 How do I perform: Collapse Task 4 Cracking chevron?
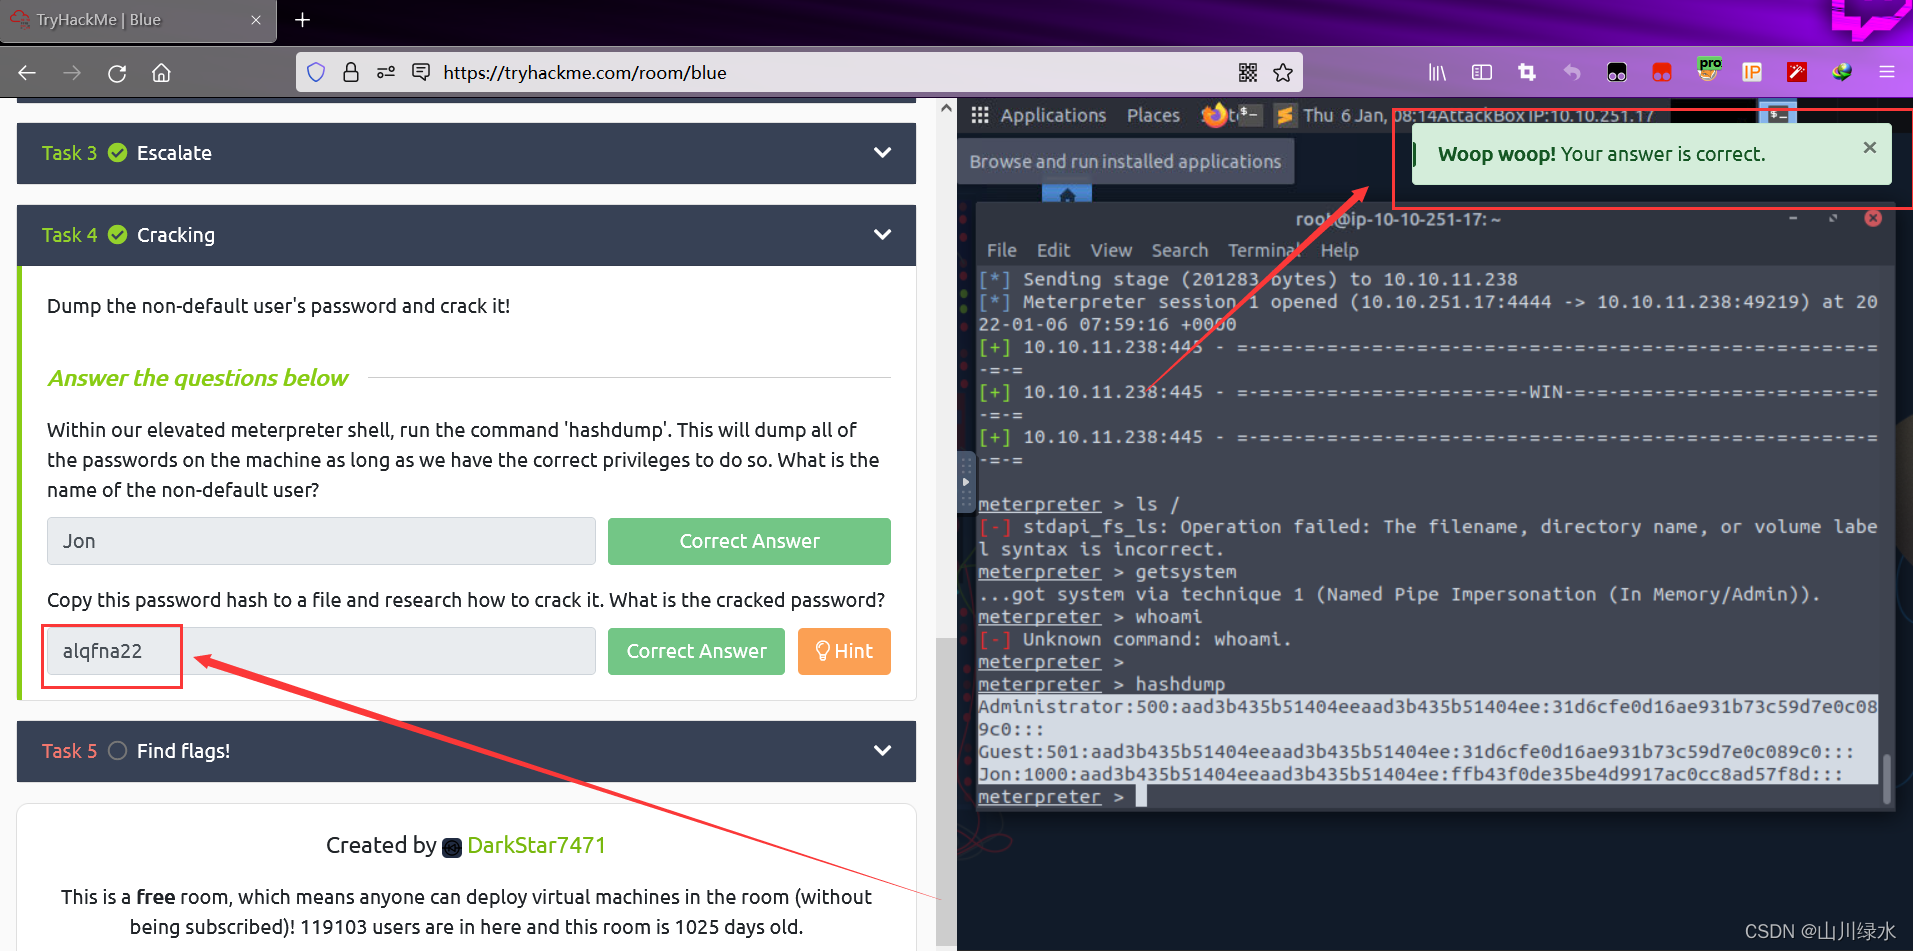[x=882, y=235]
